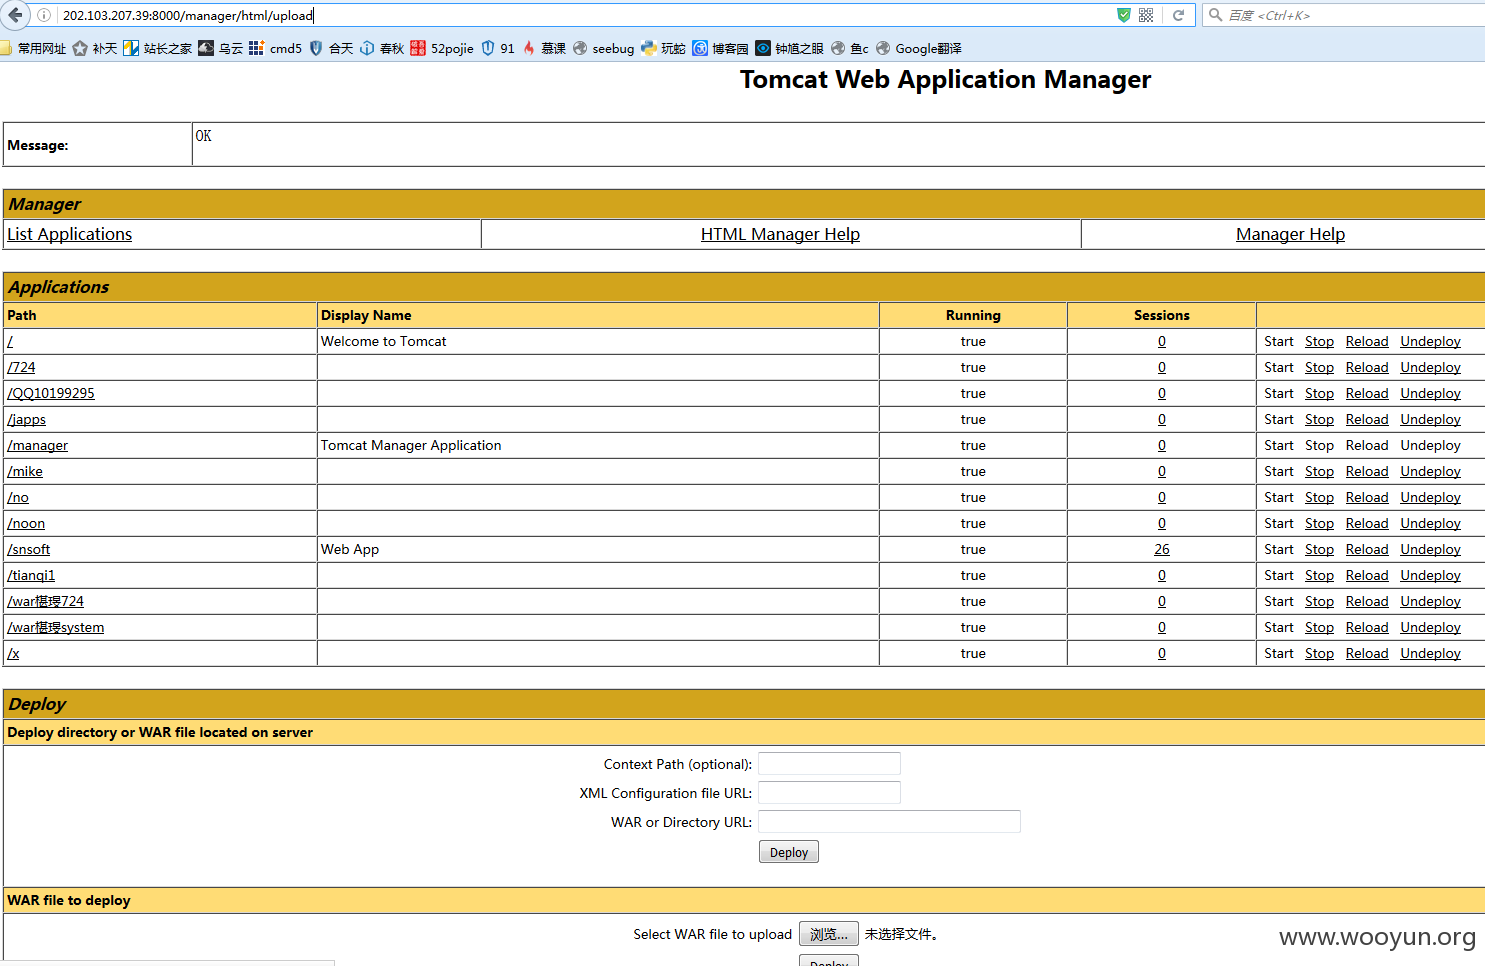Click the magnifier icon in the search box
Viewport: 1485px width, 966px height.
[x=1215, y=15]
